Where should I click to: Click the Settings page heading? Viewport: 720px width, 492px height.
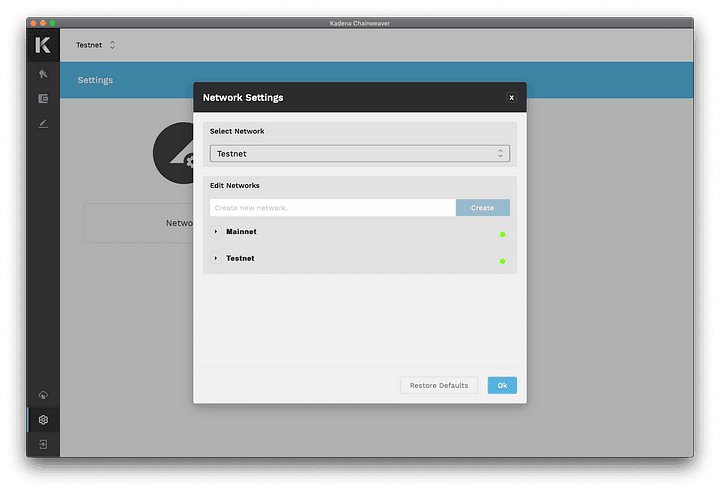tap(95, 80)
